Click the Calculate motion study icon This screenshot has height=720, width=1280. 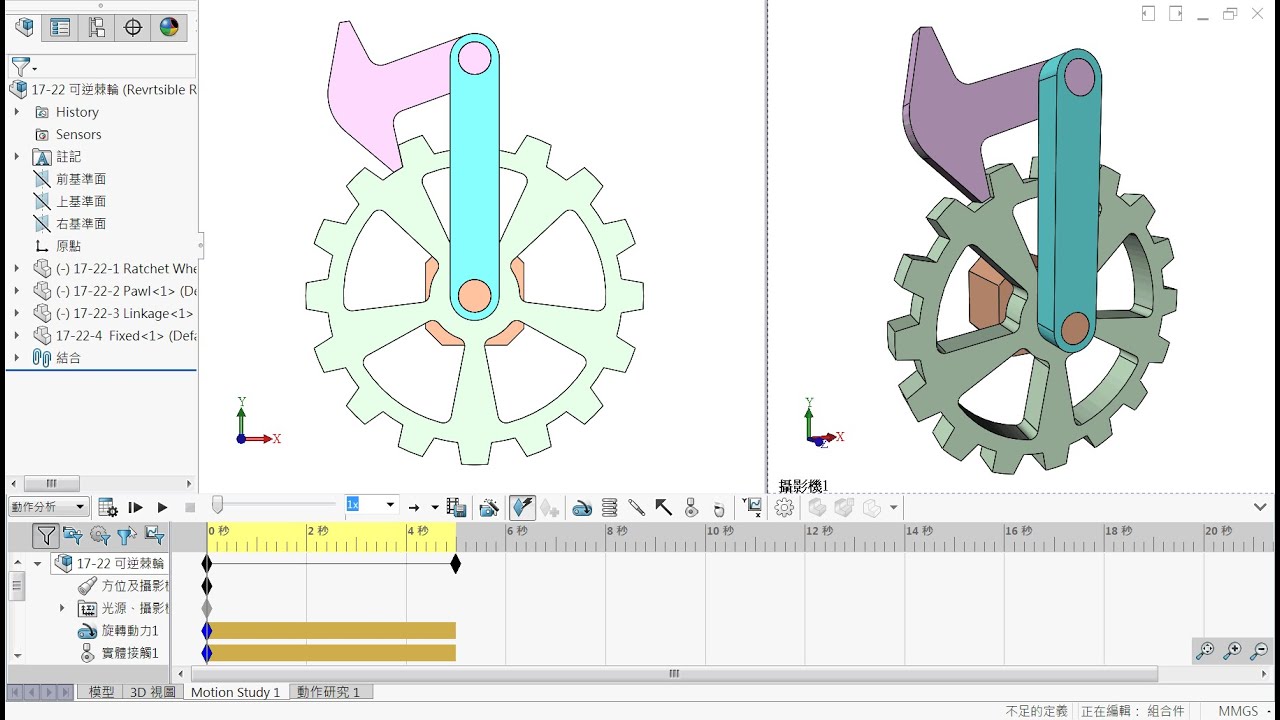tap(108, 507)
